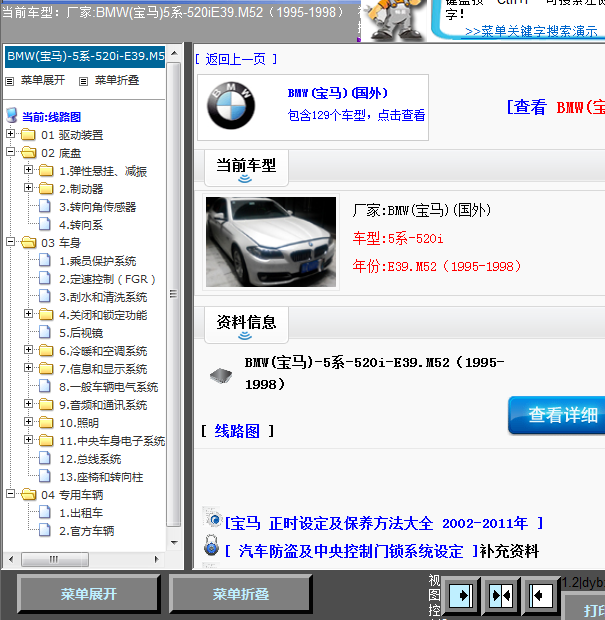
Task: Click the BMW logo image
Action: [x=231, y=106]
